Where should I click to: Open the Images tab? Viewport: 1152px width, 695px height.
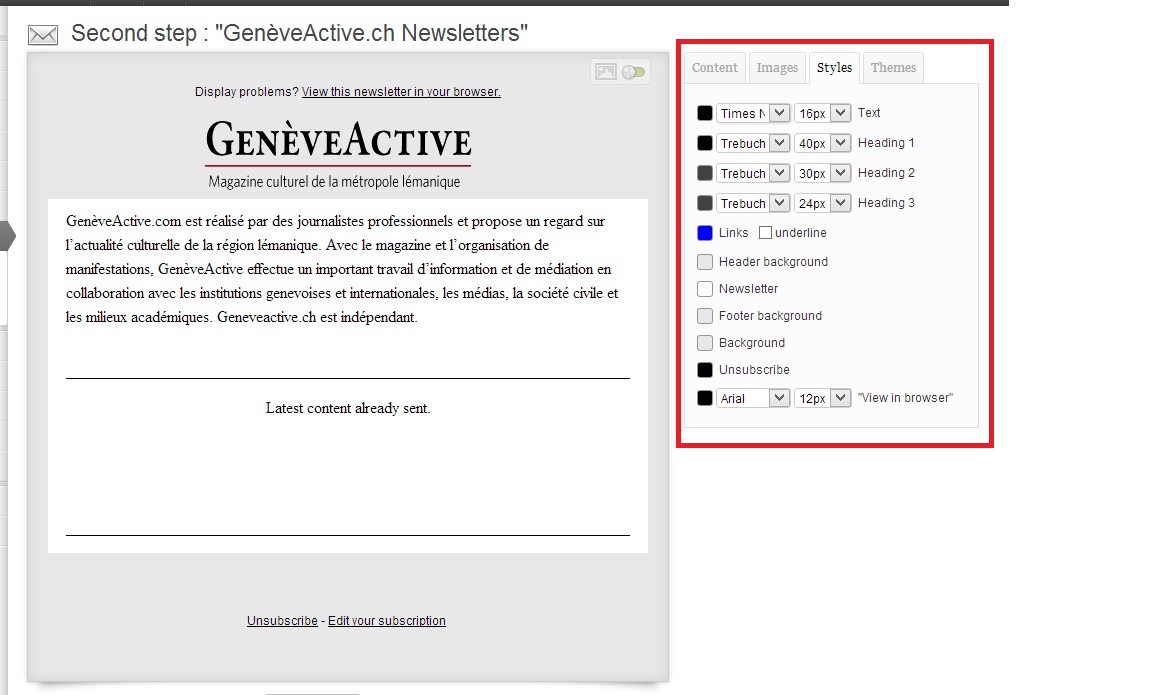pyautogui.click(x=777, y=68)
